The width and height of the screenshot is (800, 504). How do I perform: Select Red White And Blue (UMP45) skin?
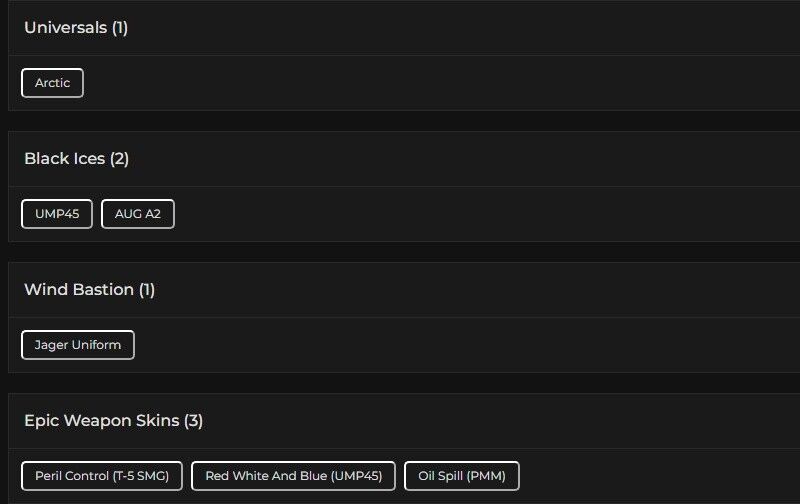tap(293, 476)
